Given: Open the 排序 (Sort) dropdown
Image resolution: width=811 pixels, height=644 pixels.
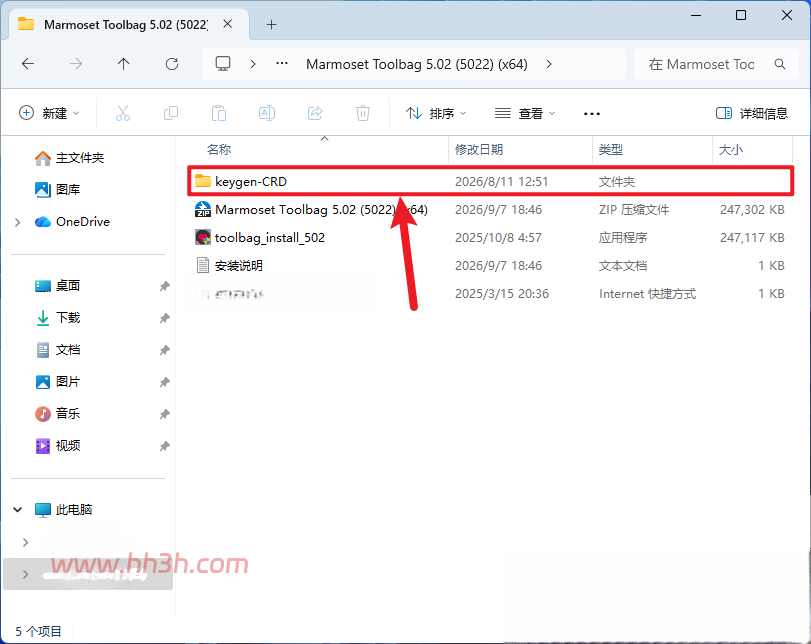Looking at the screenshot, I should tap(436, 113).
